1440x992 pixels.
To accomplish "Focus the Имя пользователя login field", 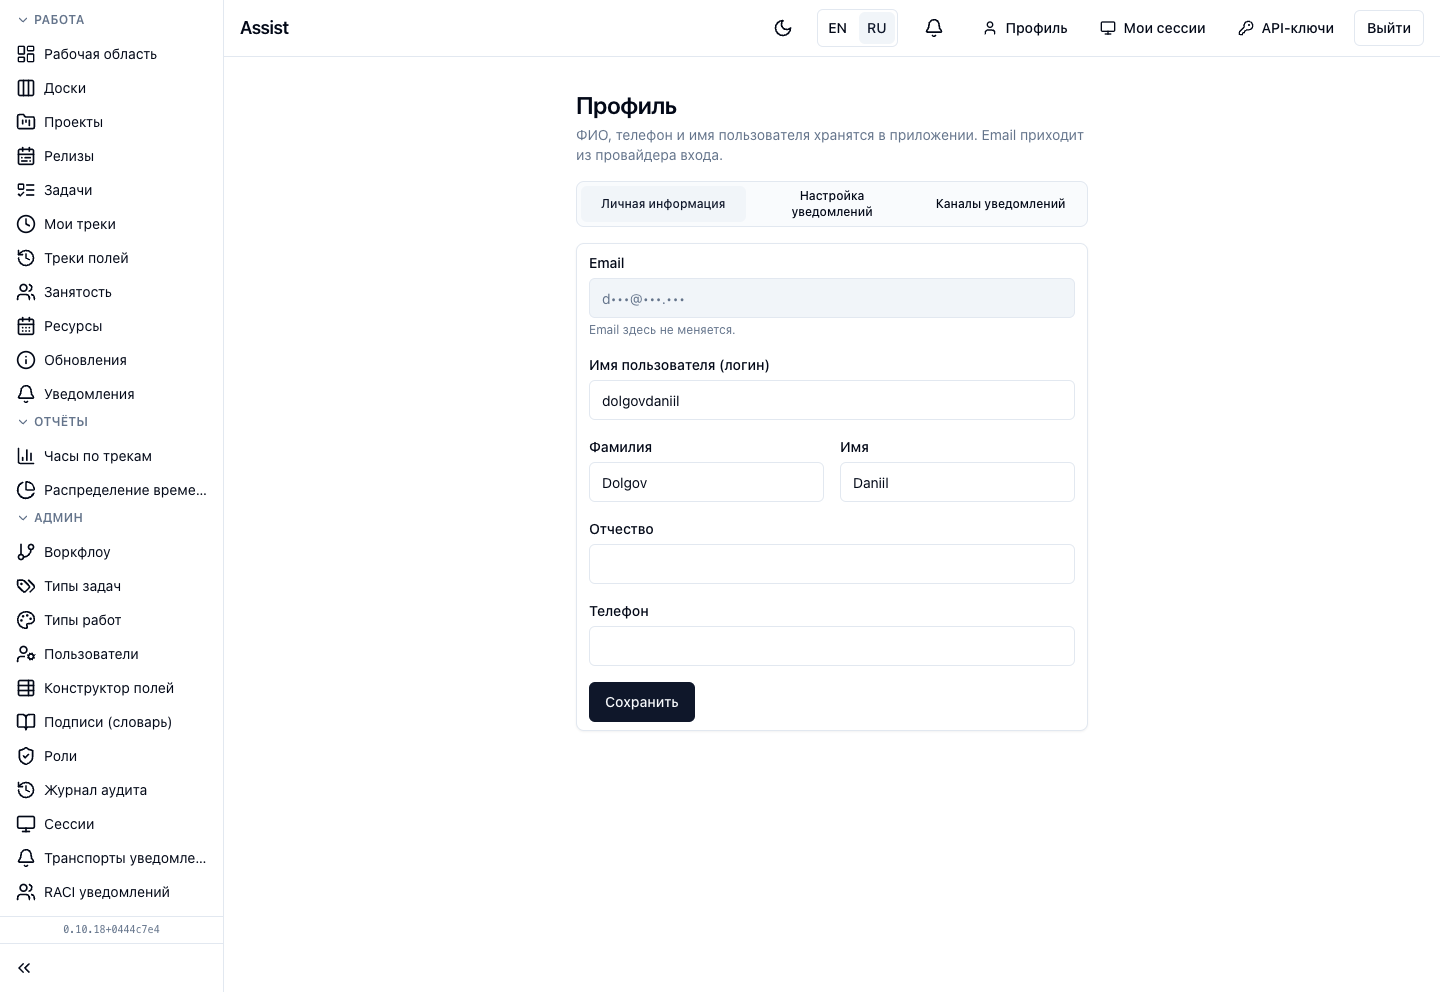I will [832, 400].
